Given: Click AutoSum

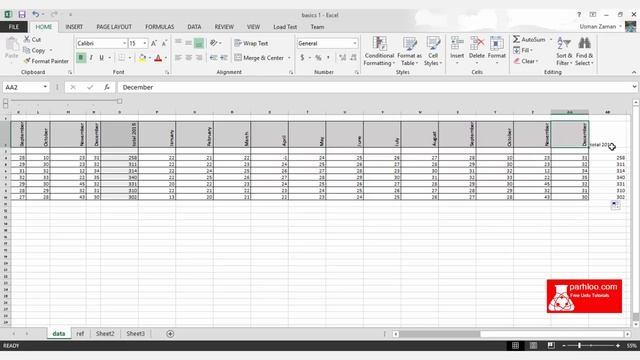Looking at the screenshot, I should click(529, 40).
